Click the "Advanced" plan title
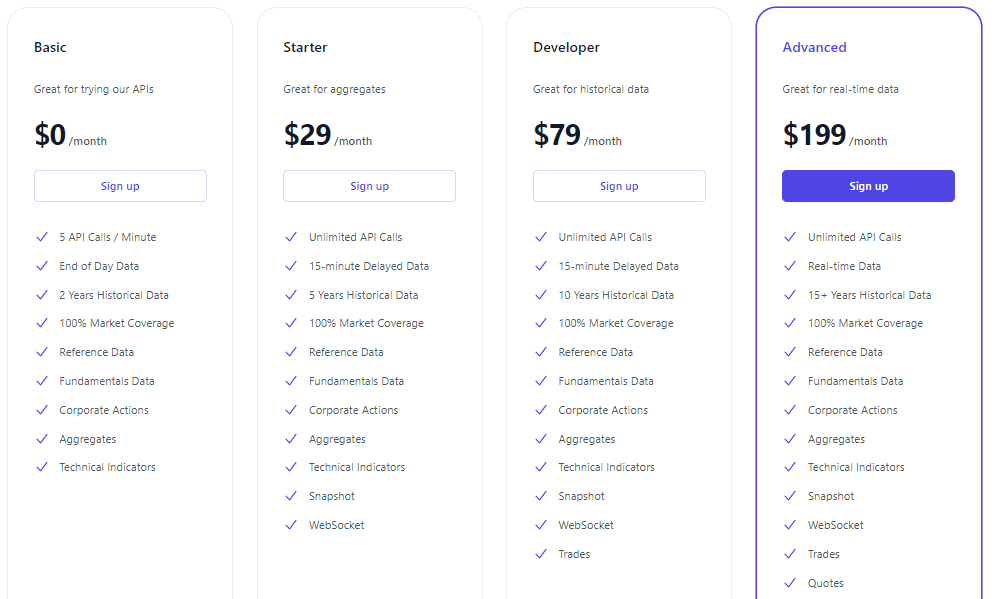This screenshot has height=599, width=992. (815, 47)
